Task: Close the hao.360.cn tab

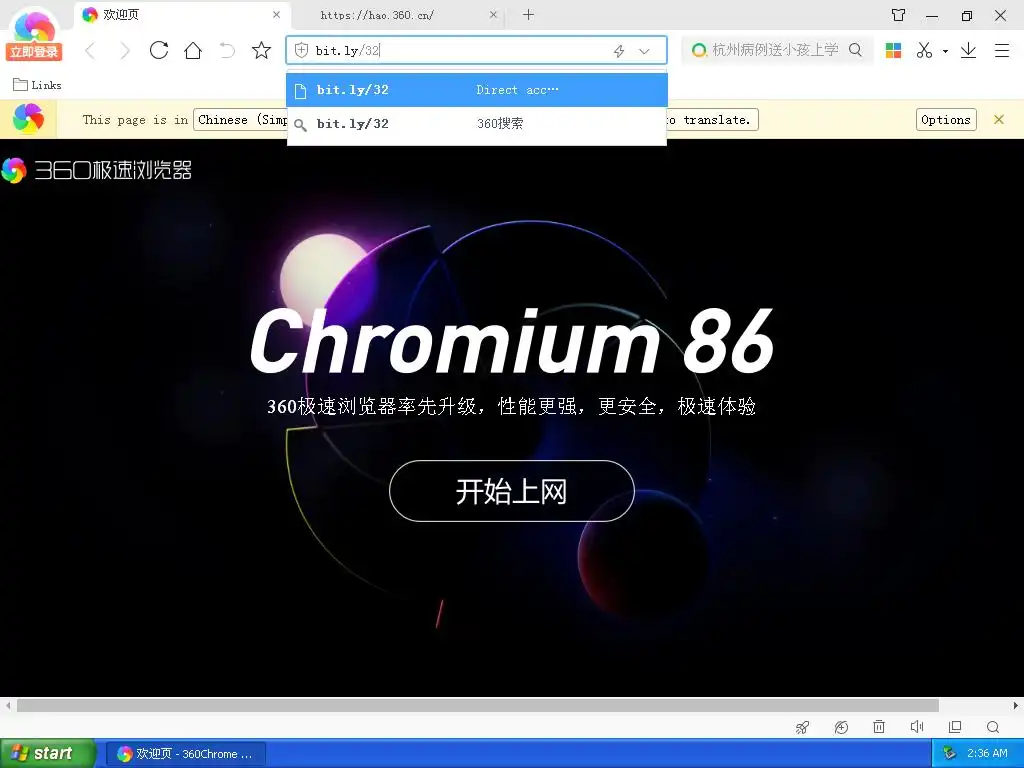Action: [493, 14]
